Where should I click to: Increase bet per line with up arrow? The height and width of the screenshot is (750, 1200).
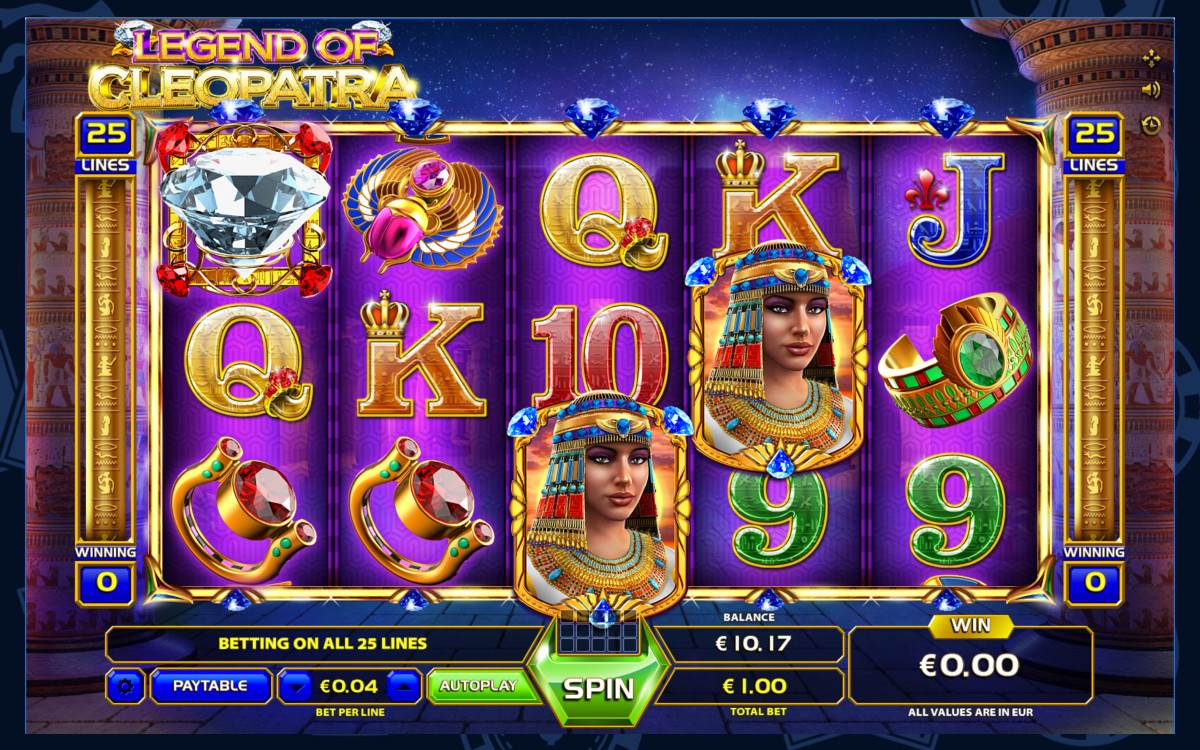402,687
